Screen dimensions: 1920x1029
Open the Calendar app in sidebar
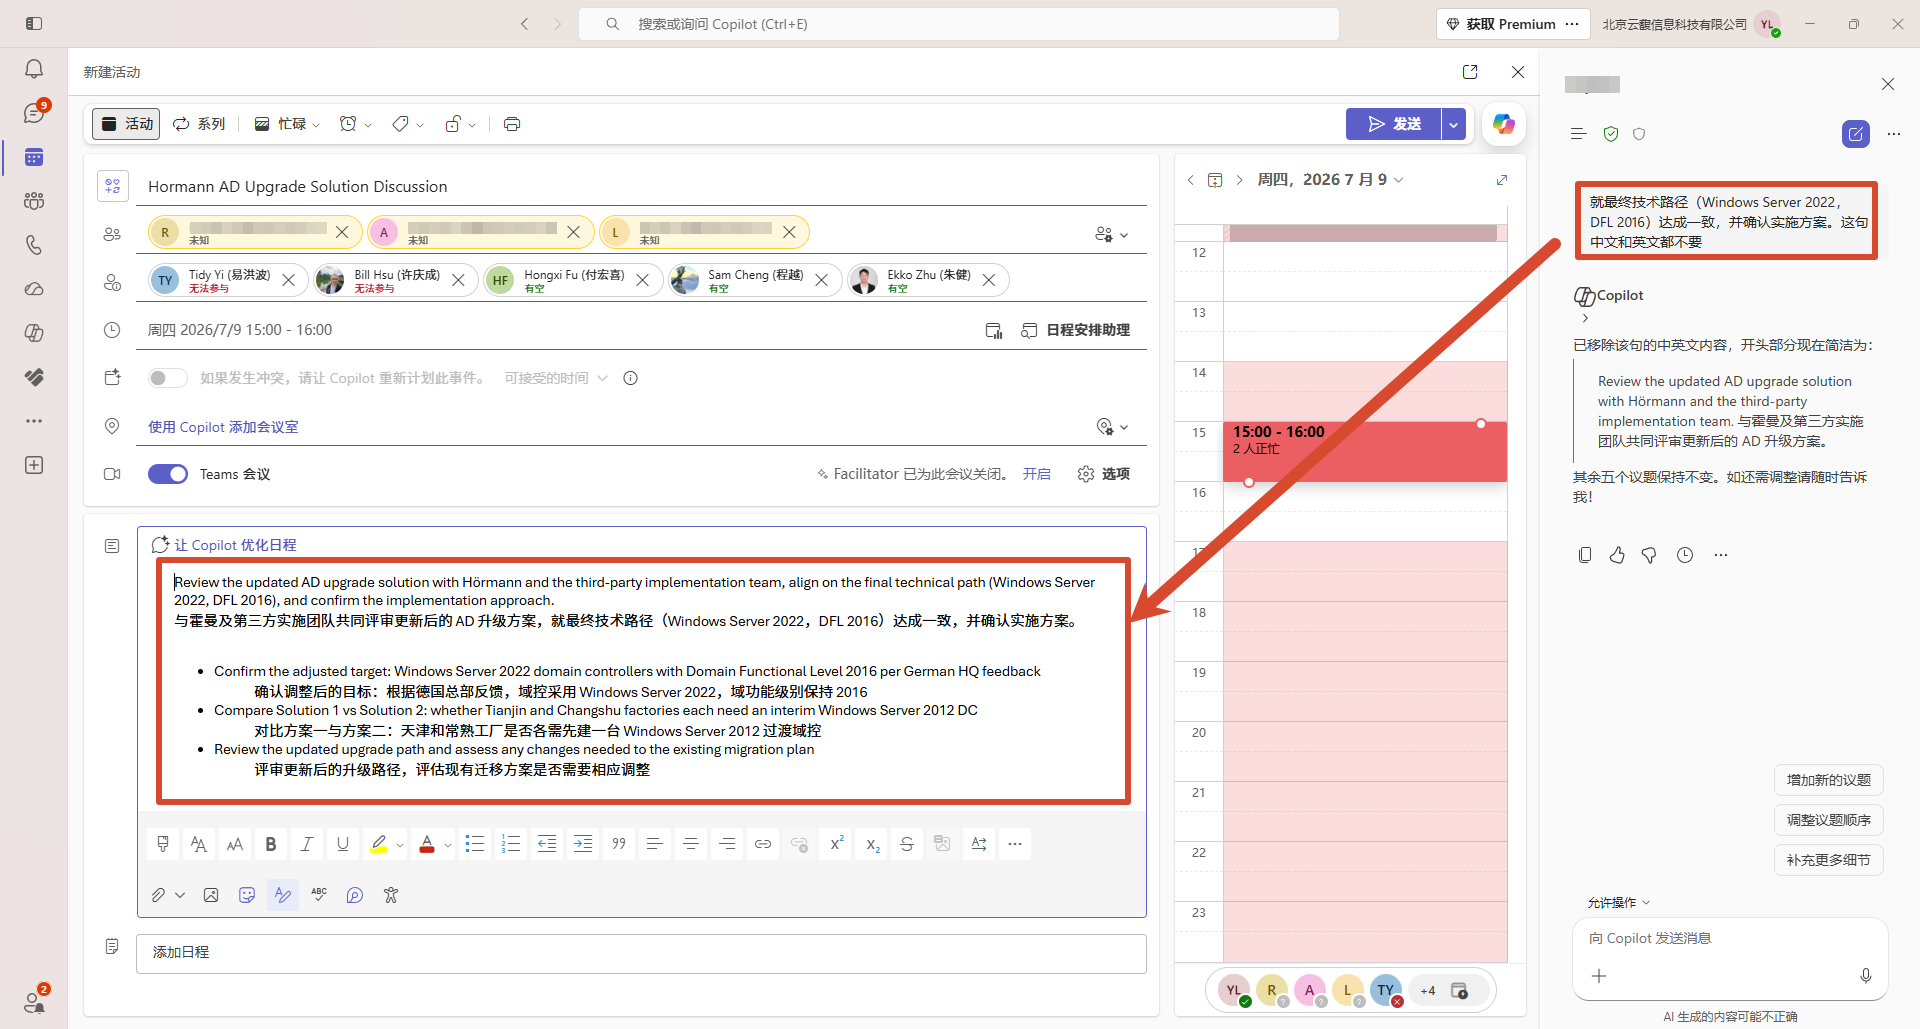(34, 157)
